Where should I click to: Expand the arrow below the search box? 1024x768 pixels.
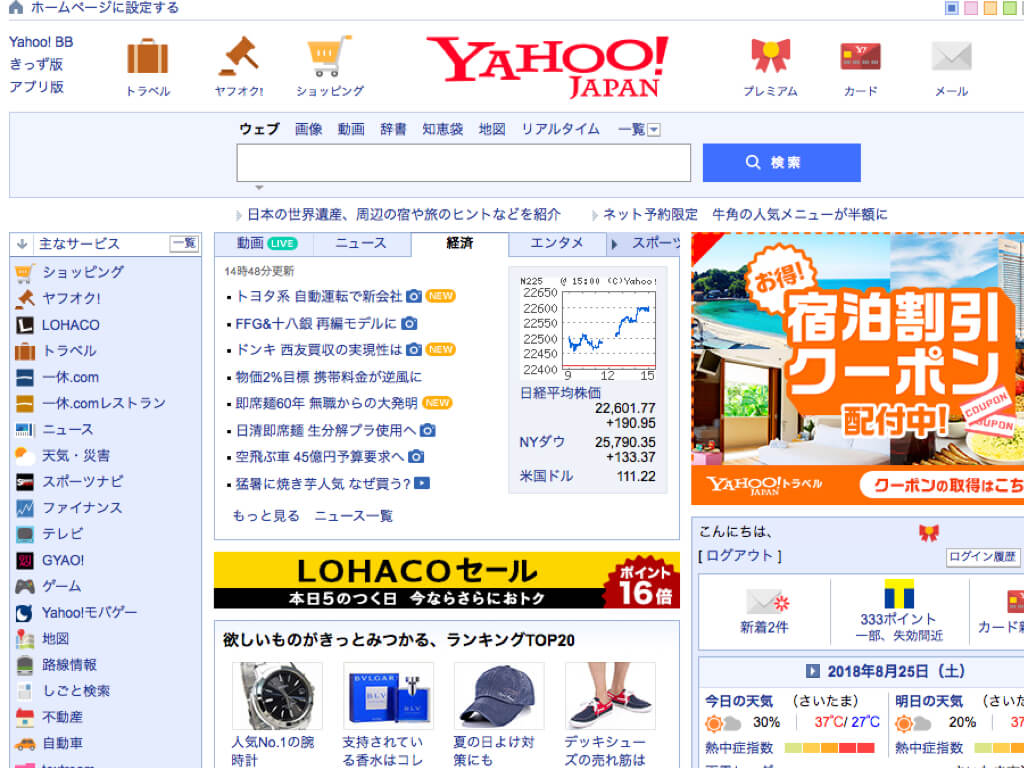point(258,188)
